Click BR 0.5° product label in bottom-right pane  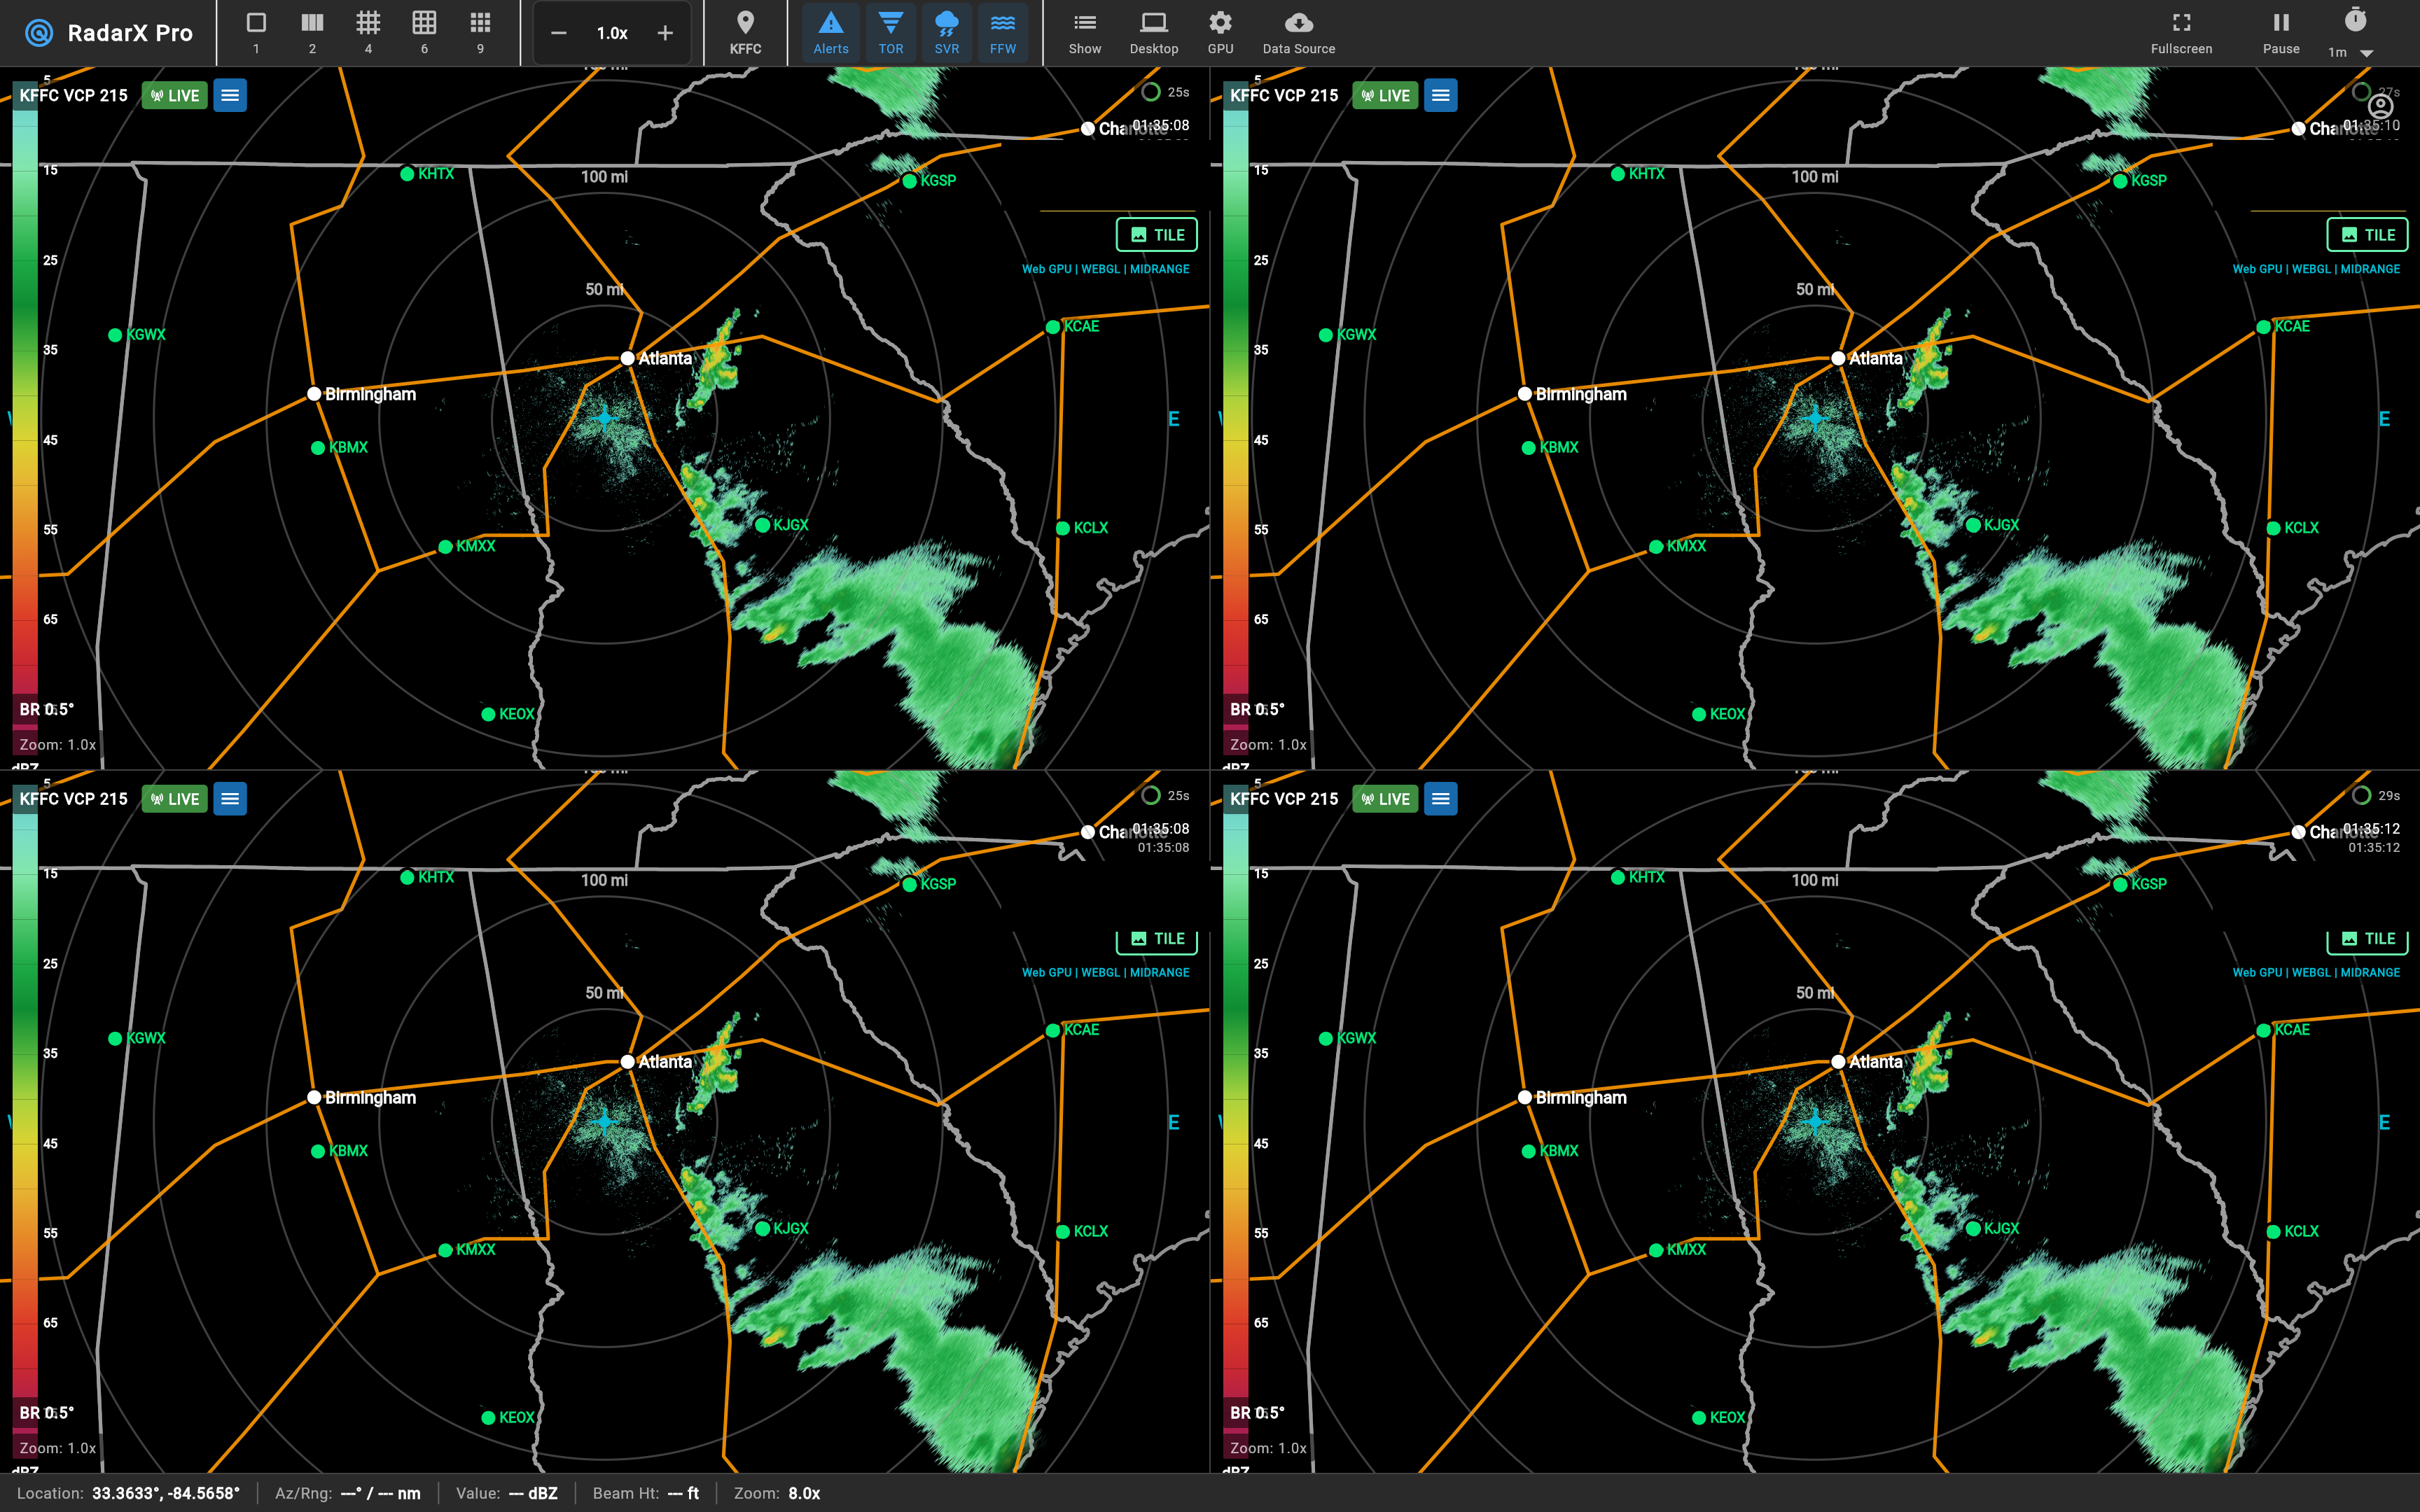click(x=1257, y=1412)
